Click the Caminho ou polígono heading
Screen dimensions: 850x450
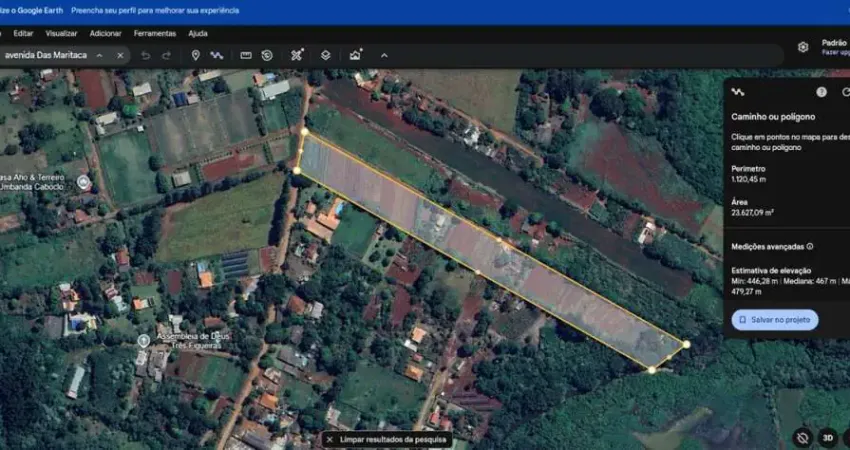point(773,117)
